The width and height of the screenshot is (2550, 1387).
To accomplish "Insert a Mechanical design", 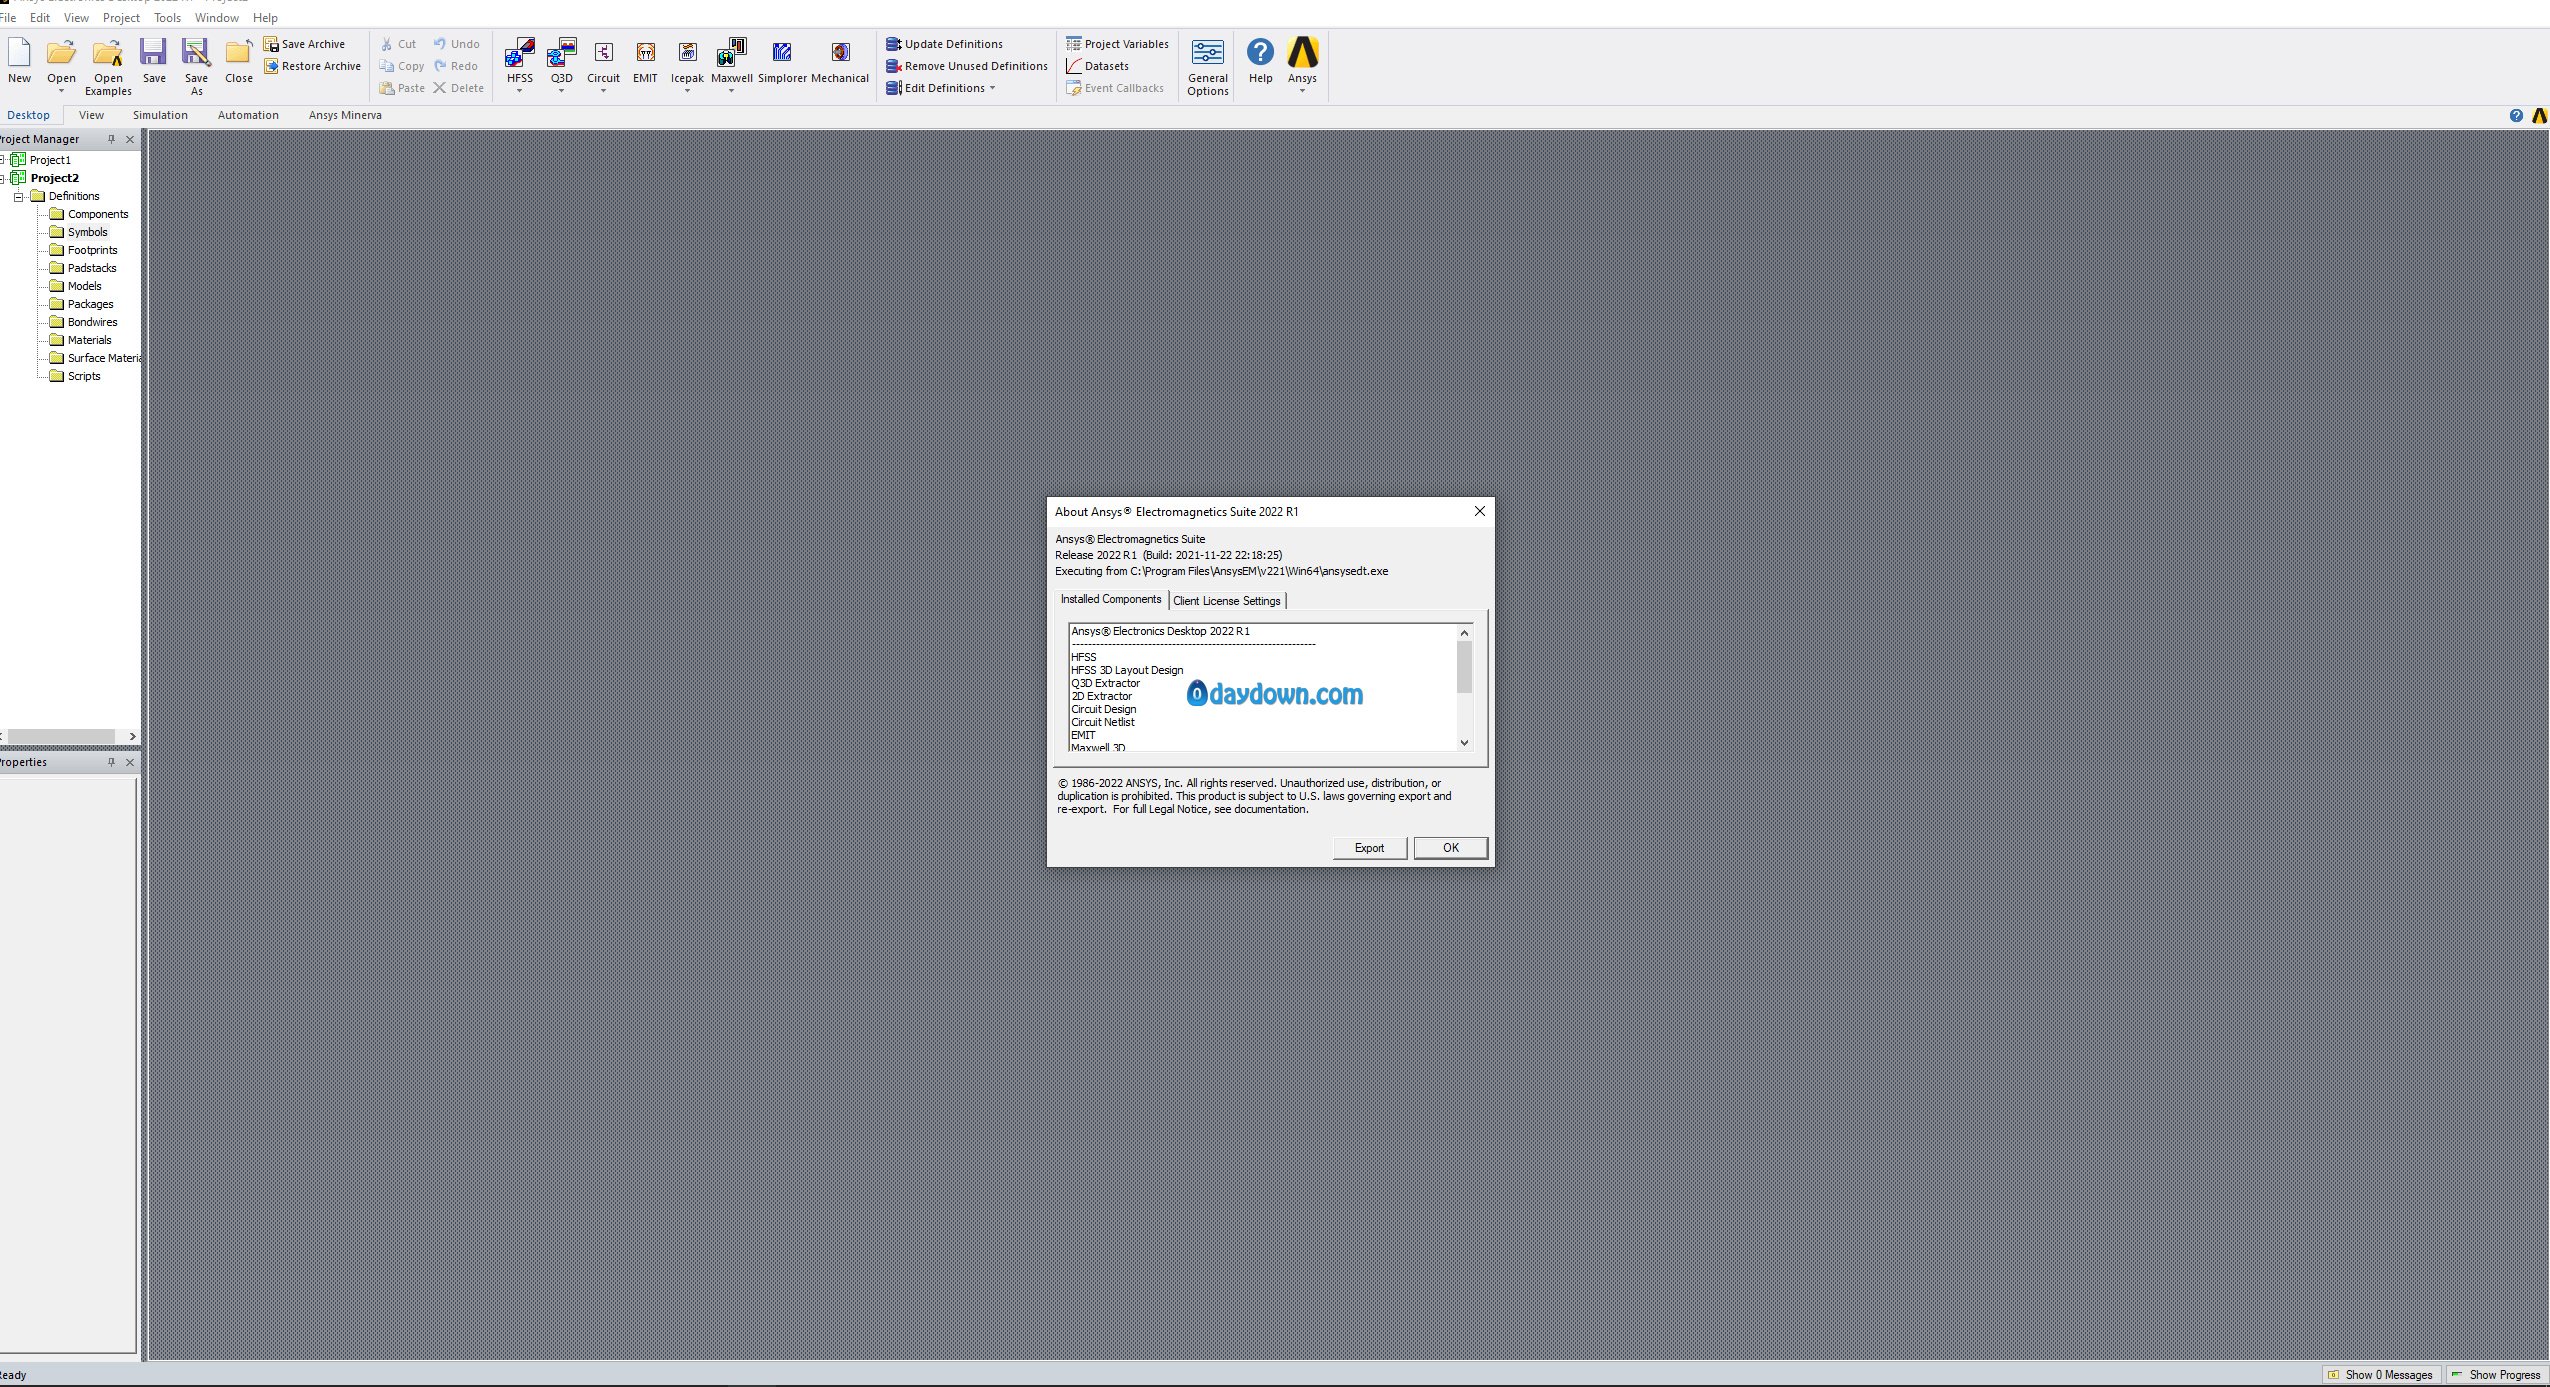I will pyautogui.click(x=840, y=61).
